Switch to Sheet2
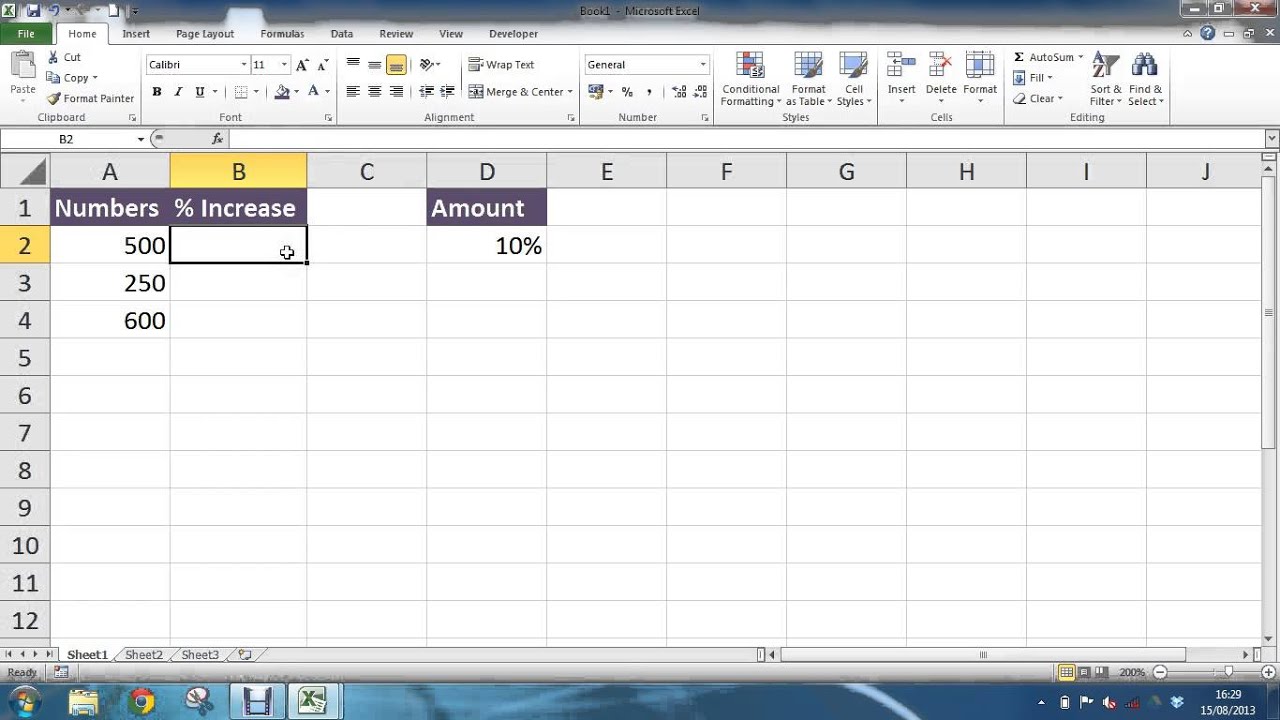The image size is (1280, 720). point(142,654)
